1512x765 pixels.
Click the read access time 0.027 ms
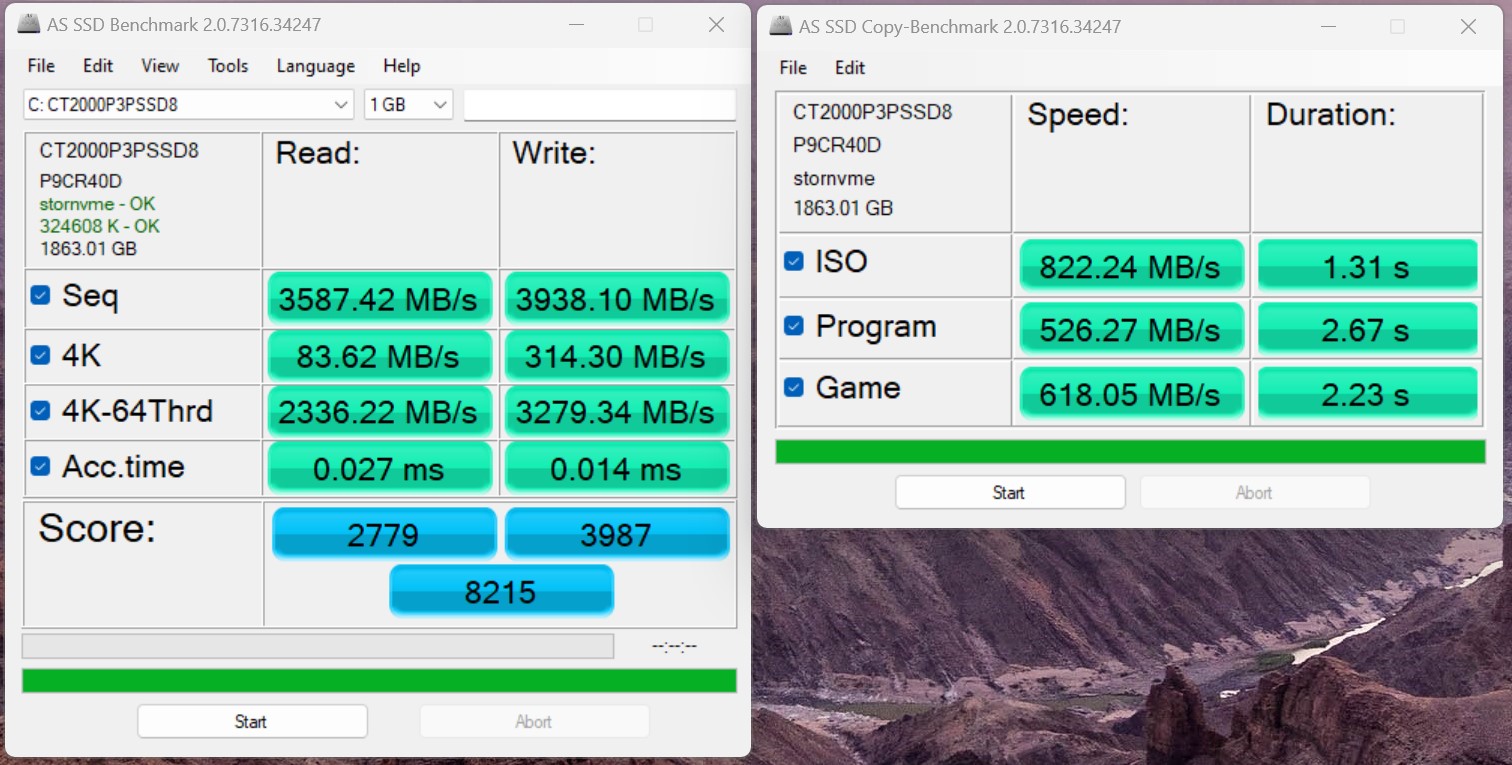pos(378,468)
